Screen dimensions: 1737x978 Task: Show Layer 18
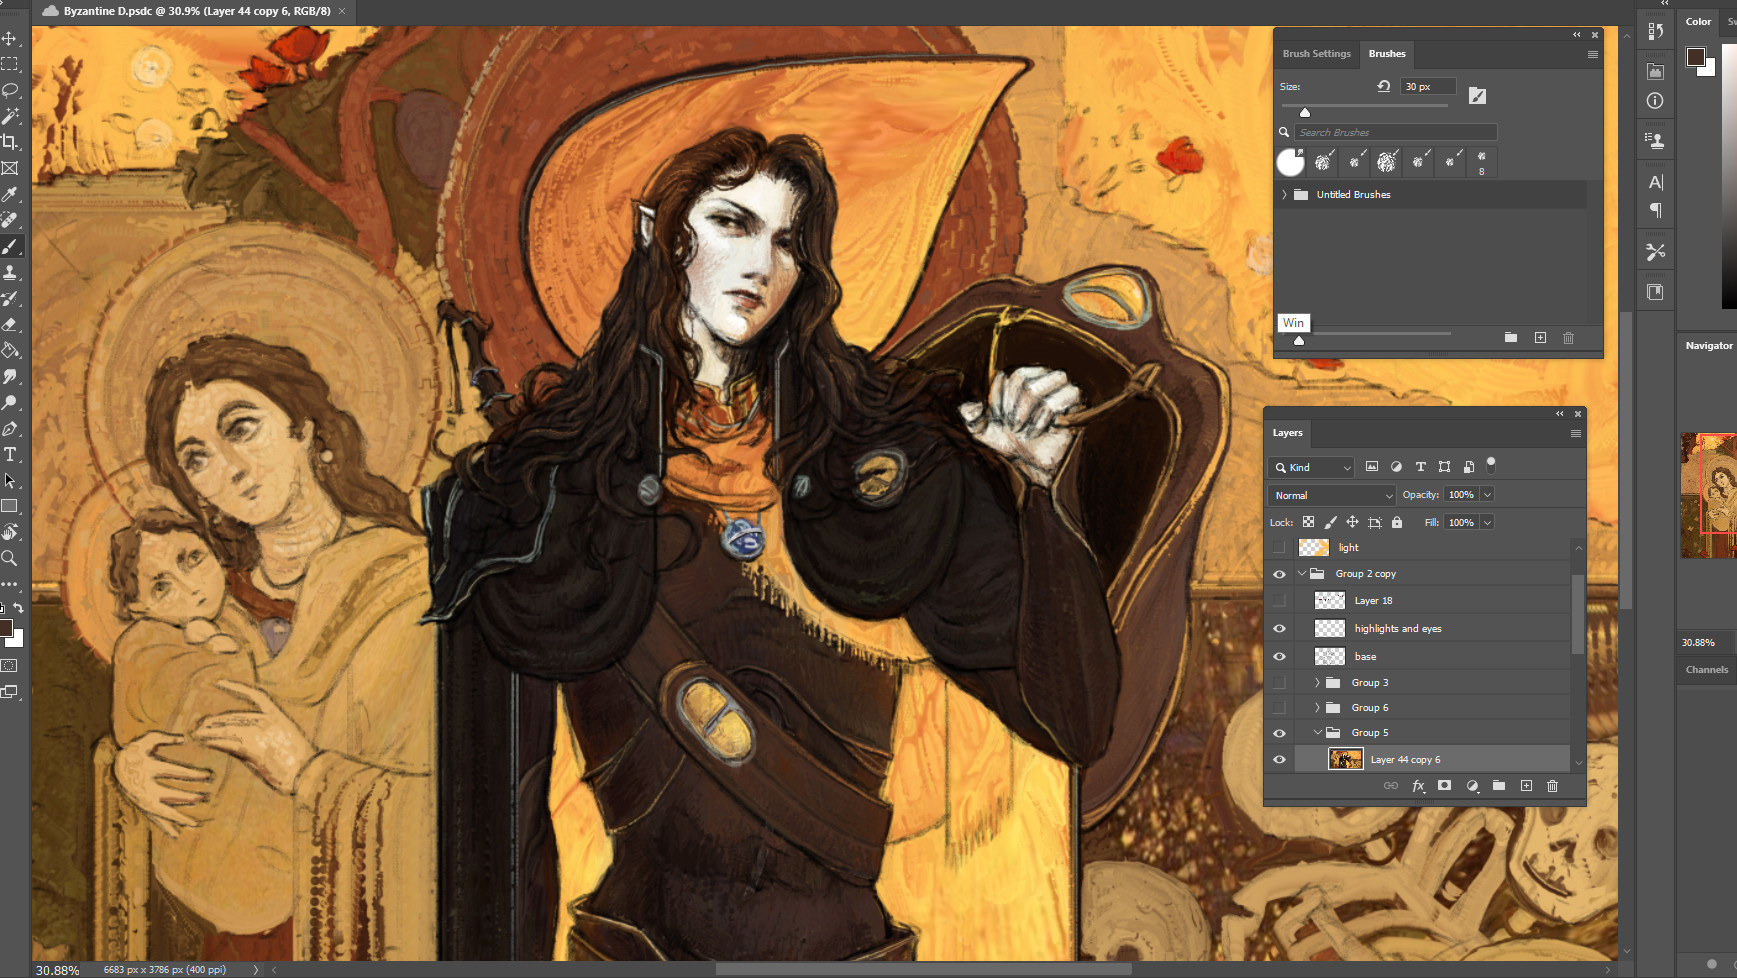pyautogui.click(x=1279, y=600)
